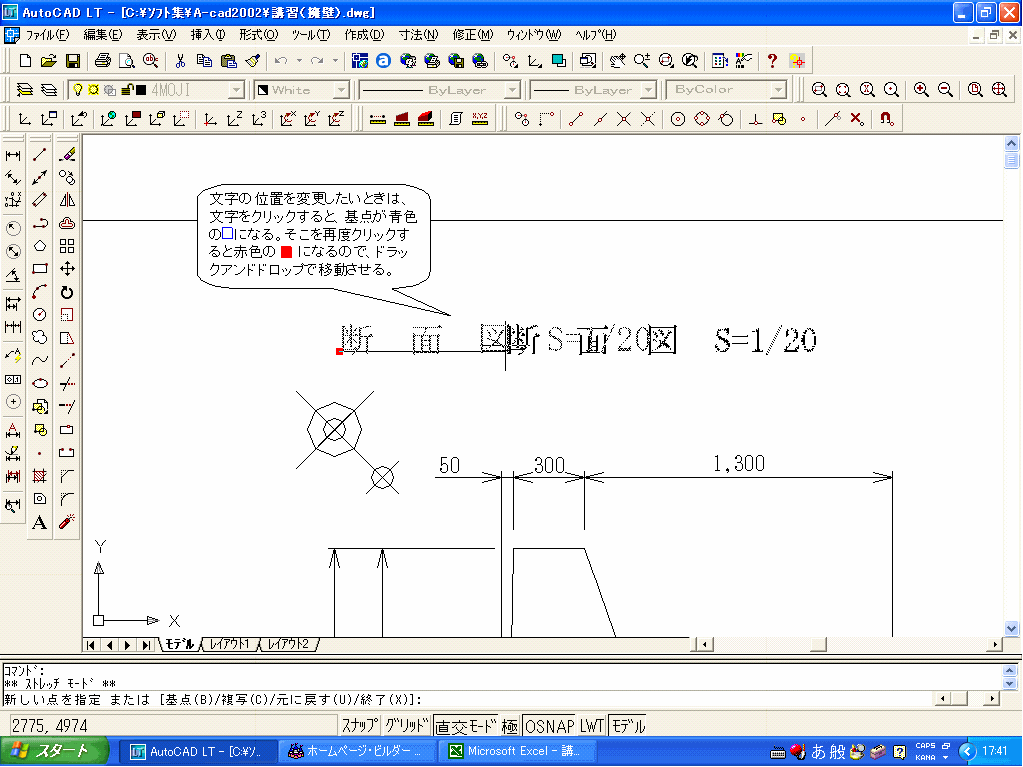Select the Radius Dimension tool

click(13, 228)
